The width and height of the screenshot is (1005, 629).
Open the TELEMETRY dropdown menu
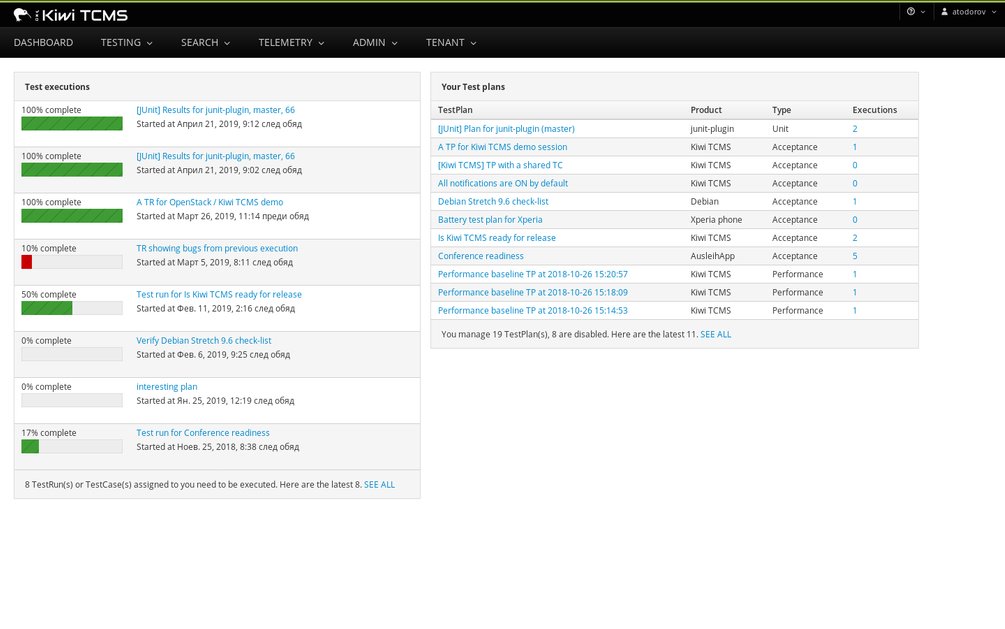pos(291,42)
